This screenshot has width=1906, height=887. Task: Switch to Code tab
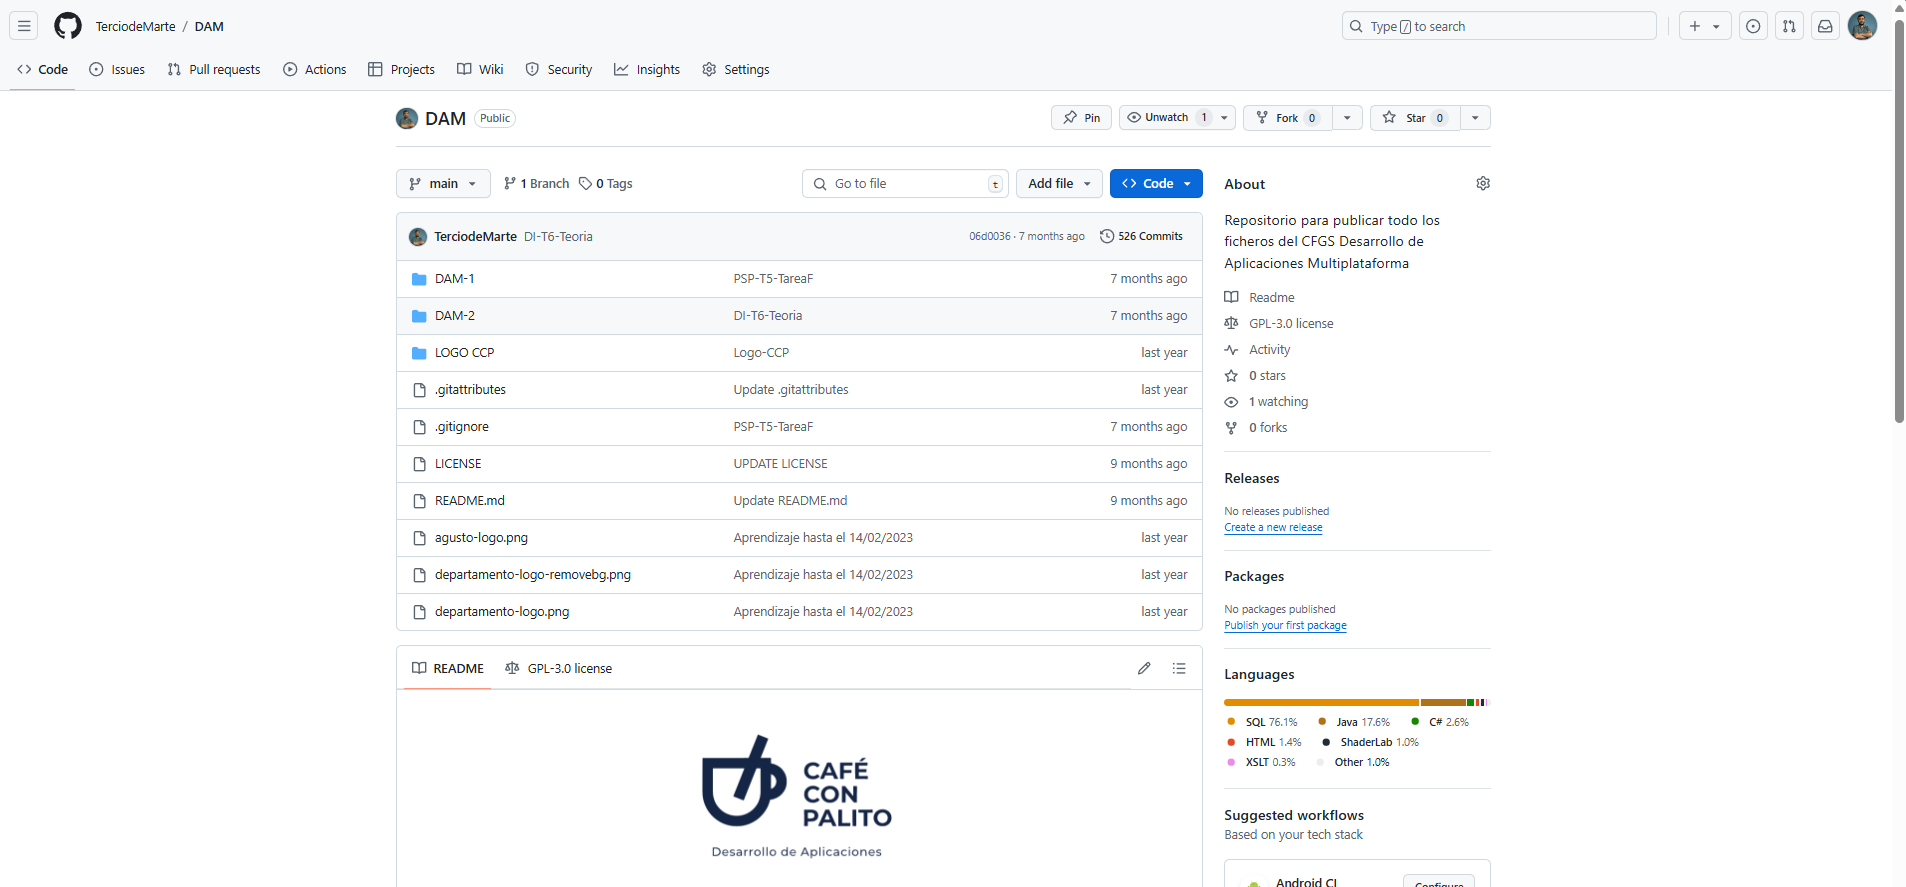tap(42, 69)
